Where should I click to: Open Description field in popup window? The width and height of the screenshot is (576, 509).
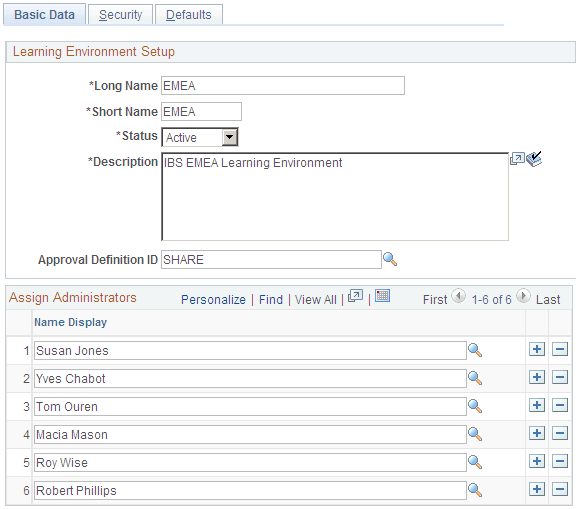(x=517, y=159)
